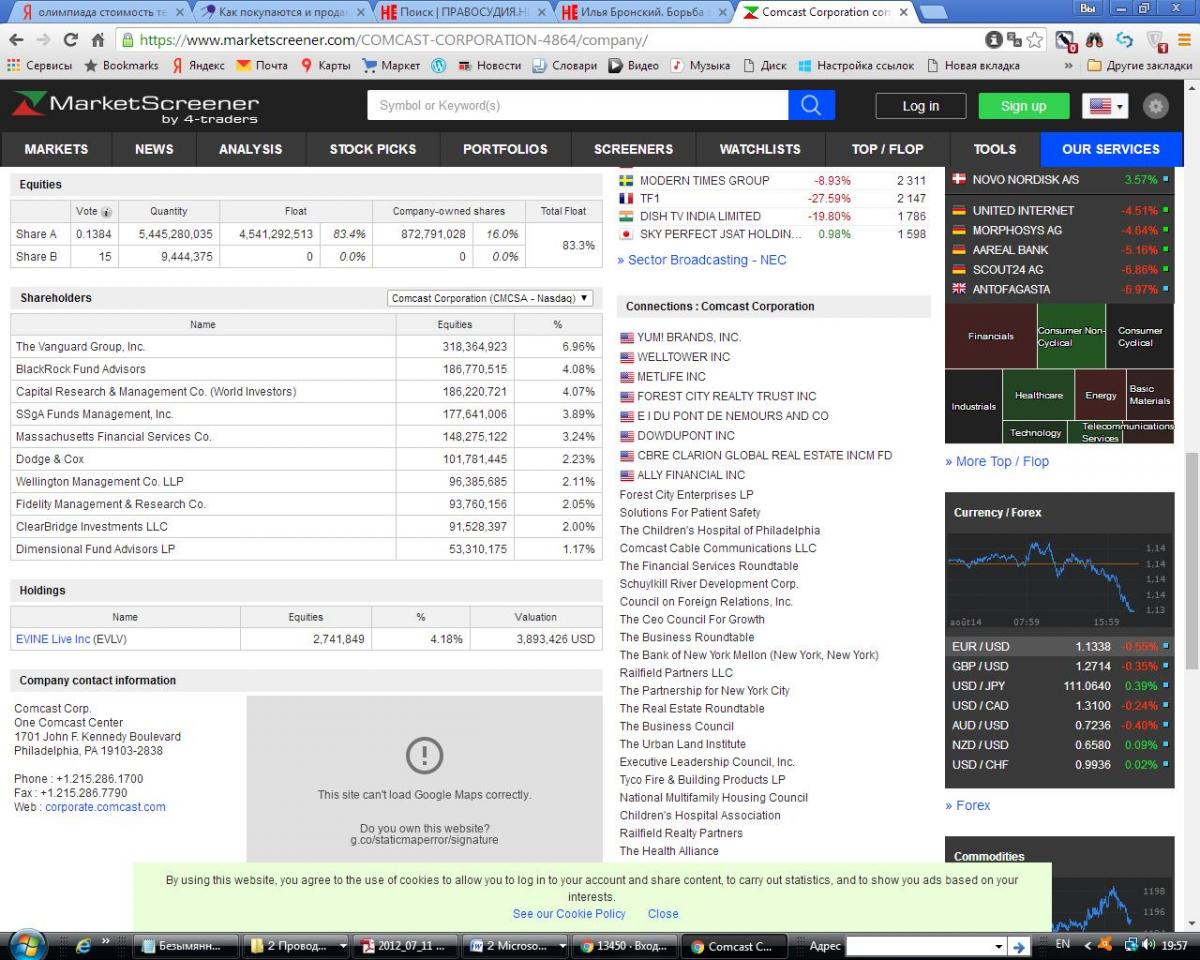The image size is (1200, 960).
Task: Go back using the browser back arrow
Action: coord(16,40)
